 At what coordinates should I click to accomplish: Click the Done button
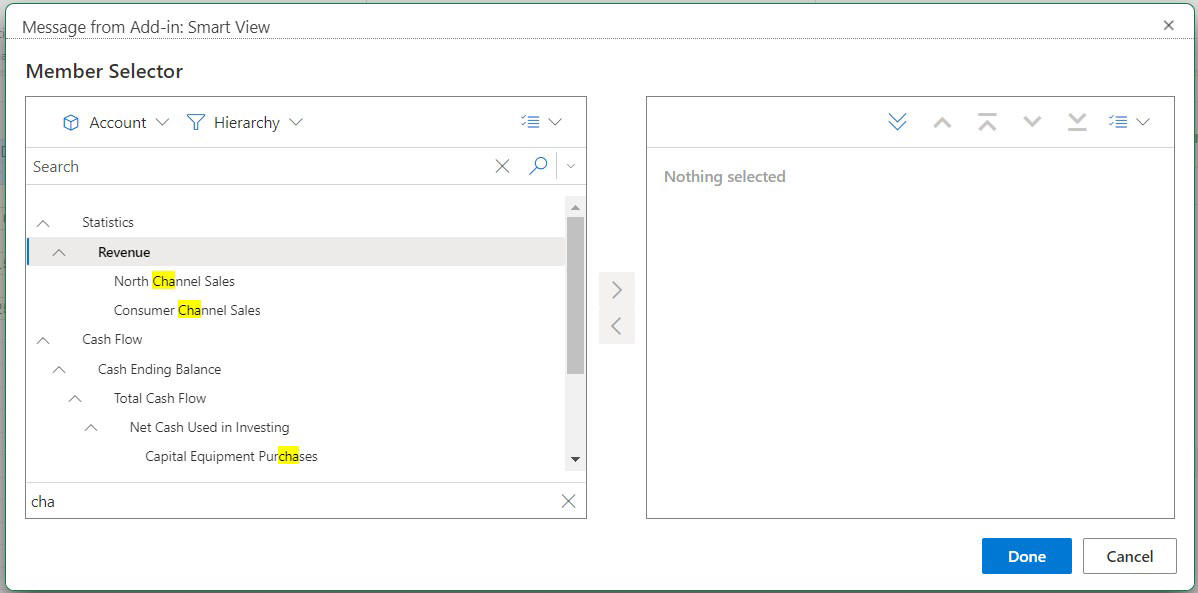point(1026,556)
